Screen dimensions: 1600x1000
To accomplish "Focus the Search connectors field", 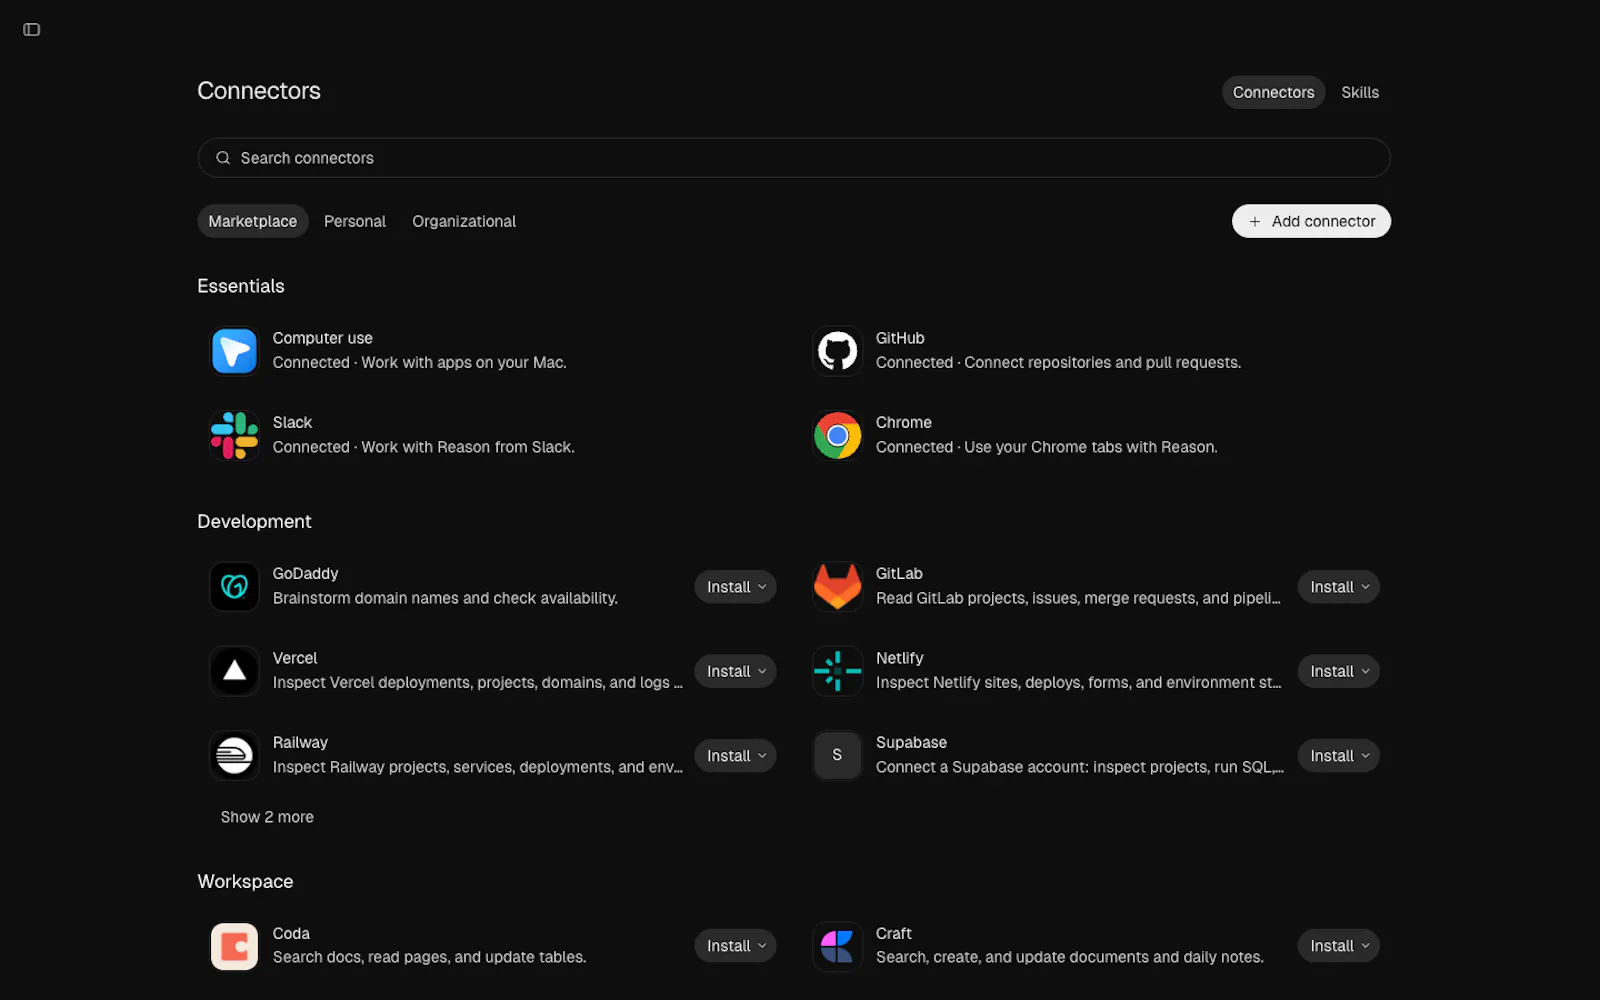I will click(x=794, y=158).
